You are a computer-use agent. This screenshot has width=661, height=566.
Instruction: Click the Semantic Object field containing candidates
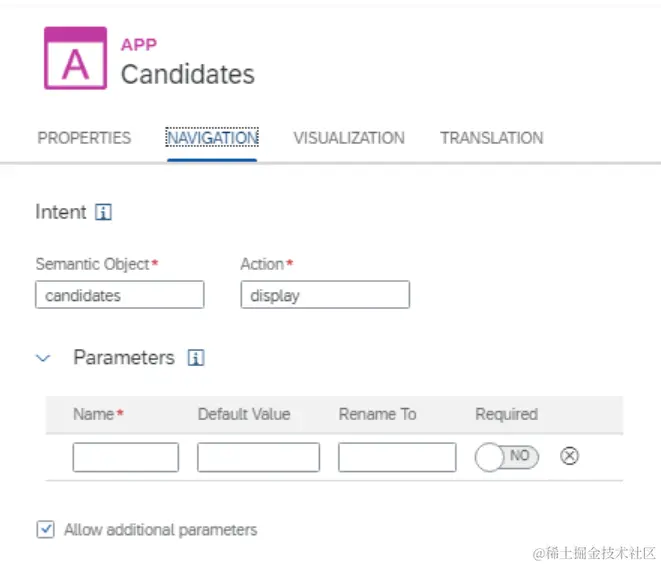tap(120, 295)
